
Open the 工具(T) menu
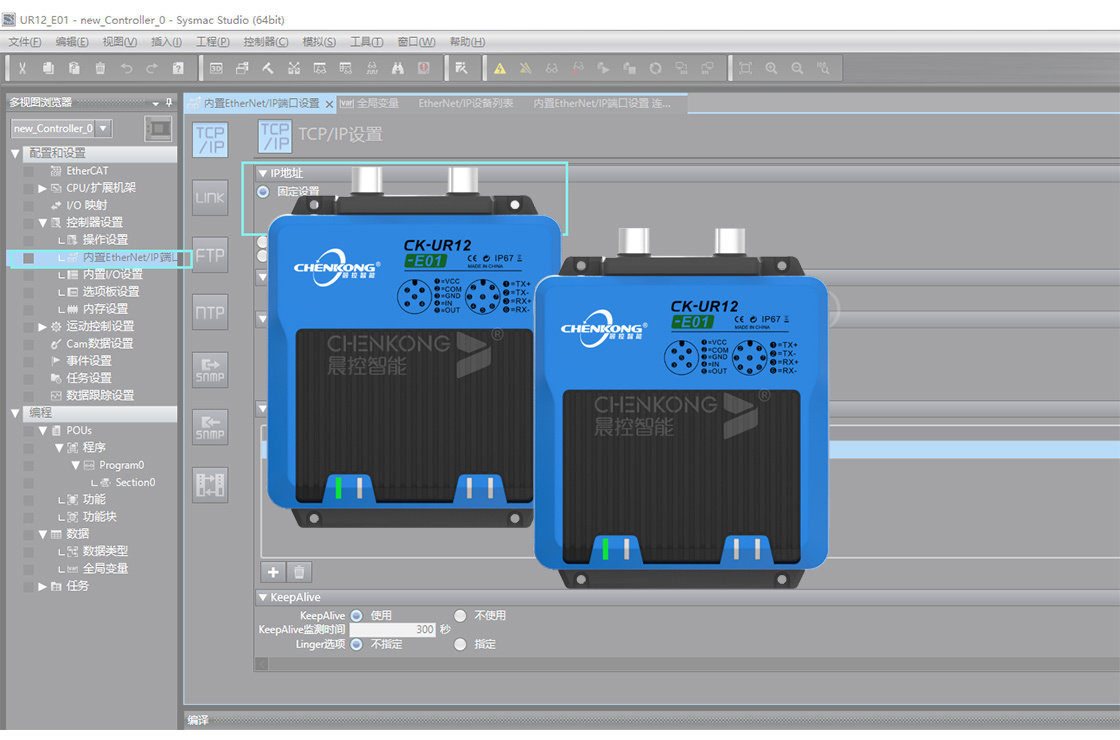tap(366, 42)
